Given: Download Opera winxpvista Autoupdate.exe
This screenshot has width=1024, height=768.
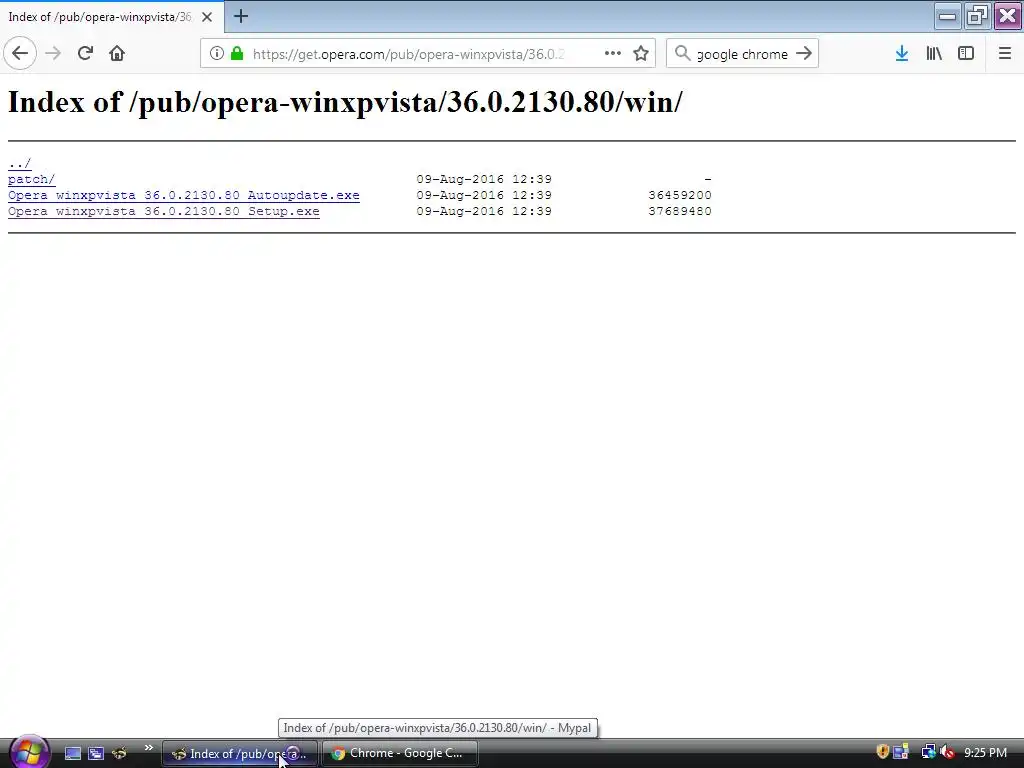Looking at the screenshot, I should pyautogui.click(x=184, y=195).
